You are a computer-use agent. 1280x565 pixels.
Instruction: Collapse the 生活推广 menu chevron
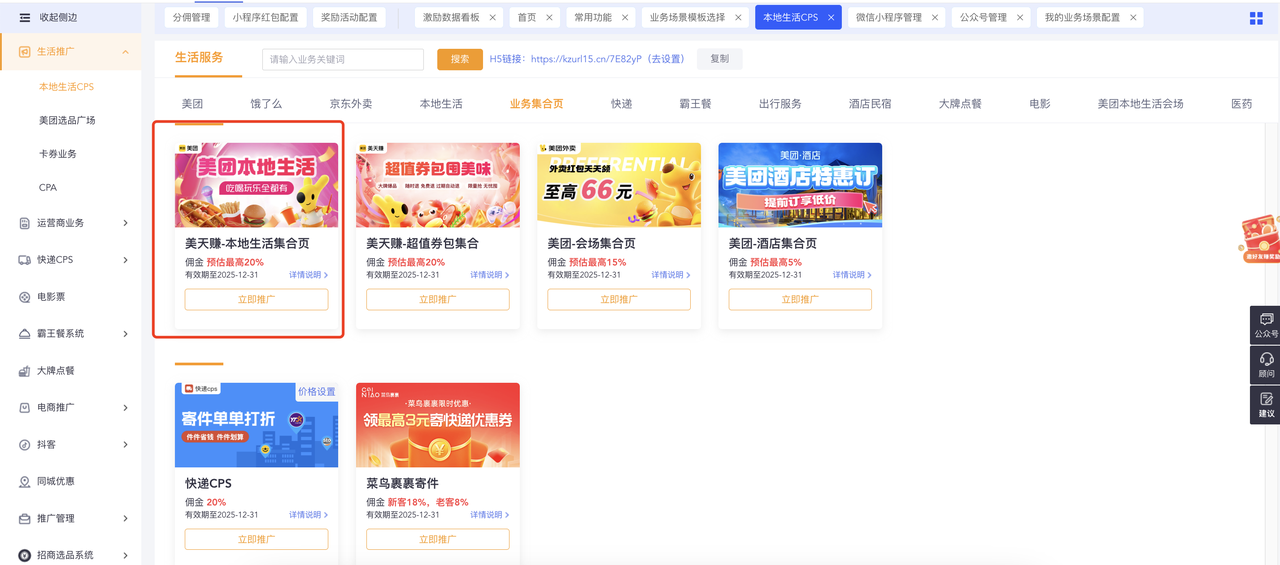125,52
